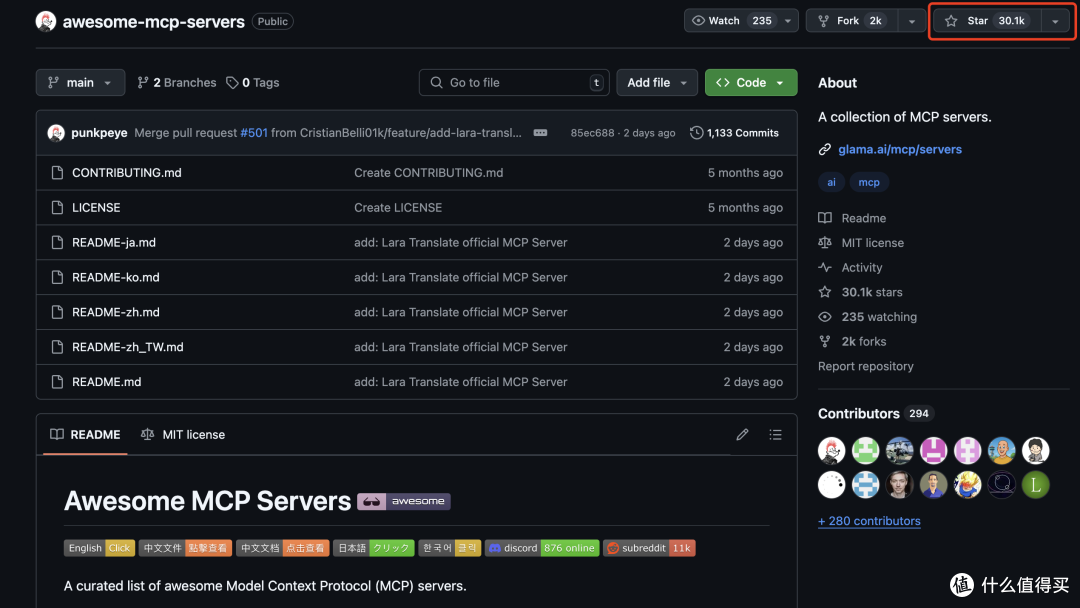The width and height of the screenshot is (1080, 608).
Task: Open the LICENSE file
Action: coord(96,207)
